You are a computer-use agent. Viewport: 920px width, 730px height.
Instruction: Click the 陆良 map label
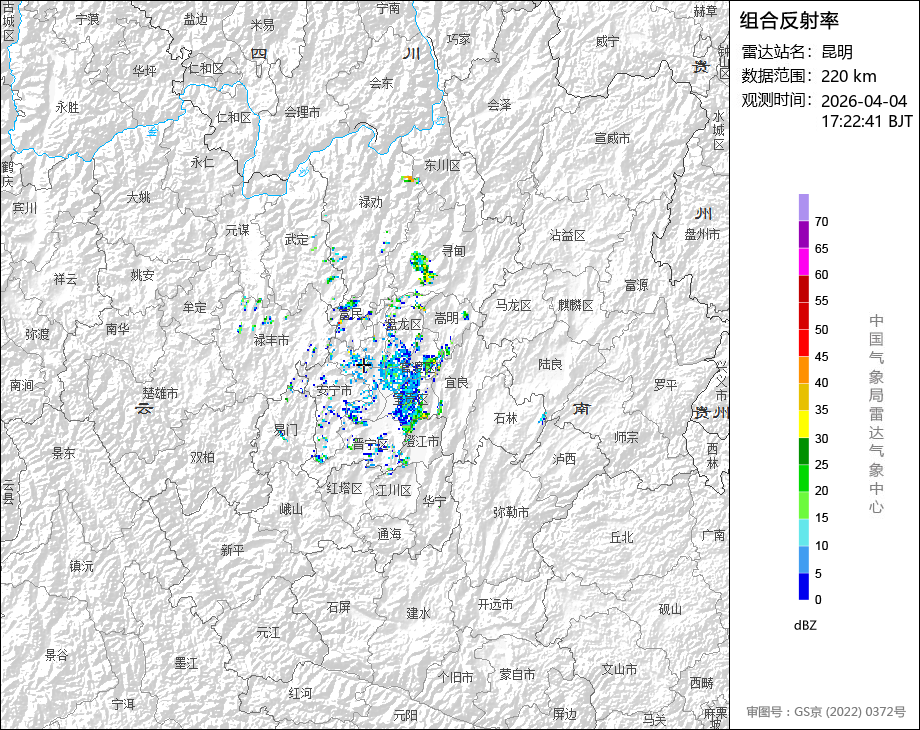click(x=550, y=364)
